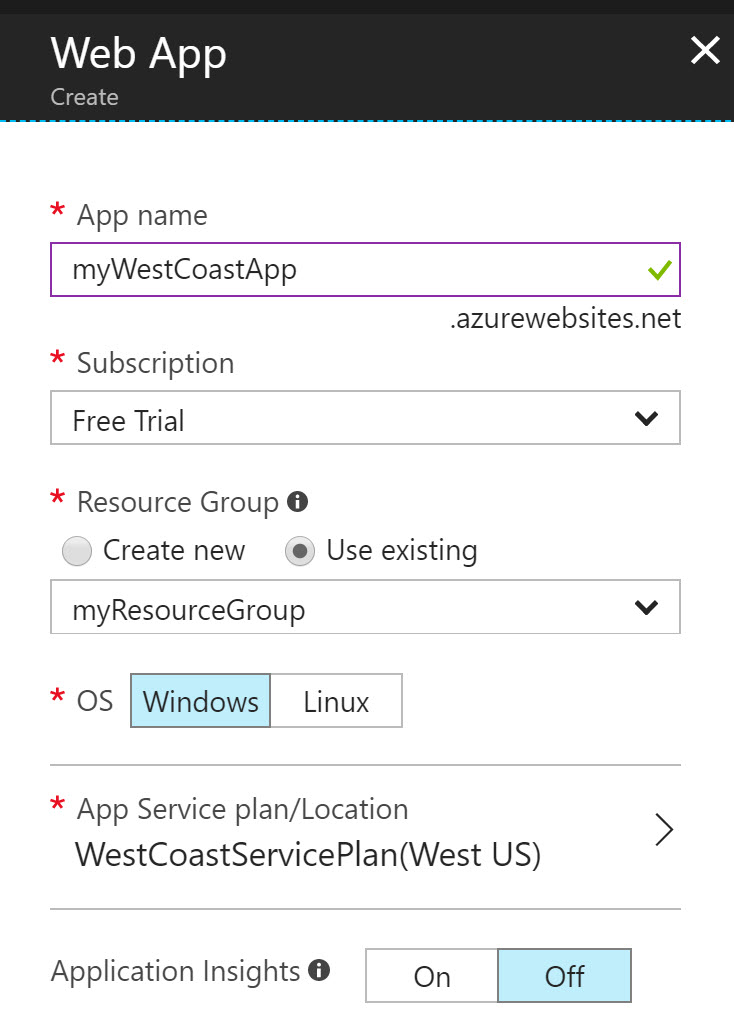Click the App Service plan chevron arrow
The height and width of the screenshot is (1025, 734).
(x=663, y=830)
